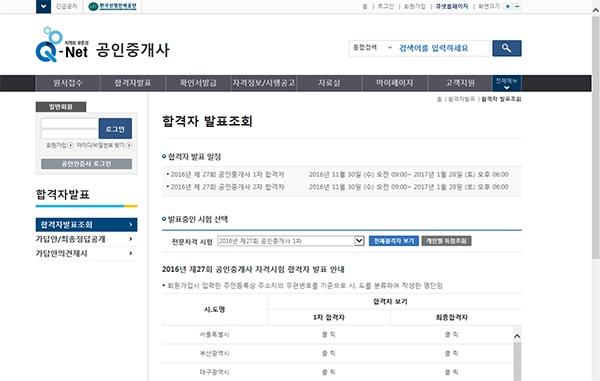The image size is (600, 381).
Task: Click 회원가입 text in the login box
Action: tap(57, 145)
